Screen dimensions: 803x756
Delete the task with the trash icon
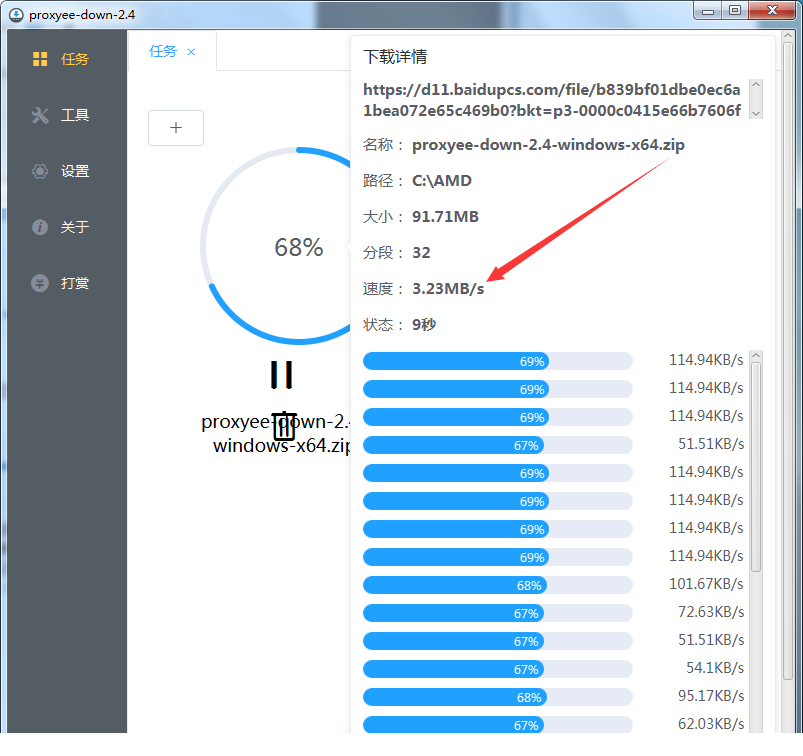tap(284, 426)
